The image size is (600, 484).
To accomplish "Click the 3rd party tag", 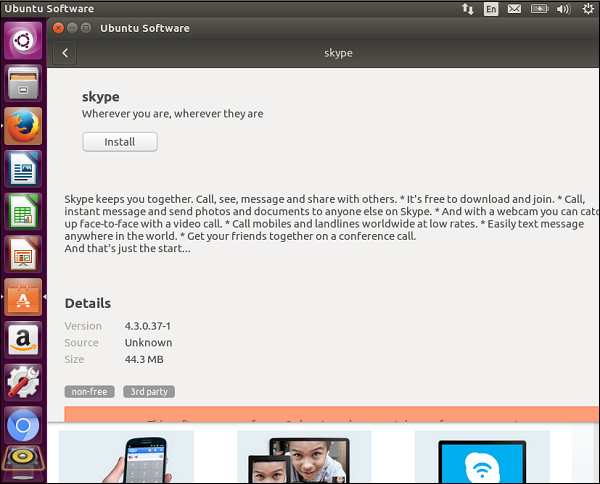I will tap(148, 392).
